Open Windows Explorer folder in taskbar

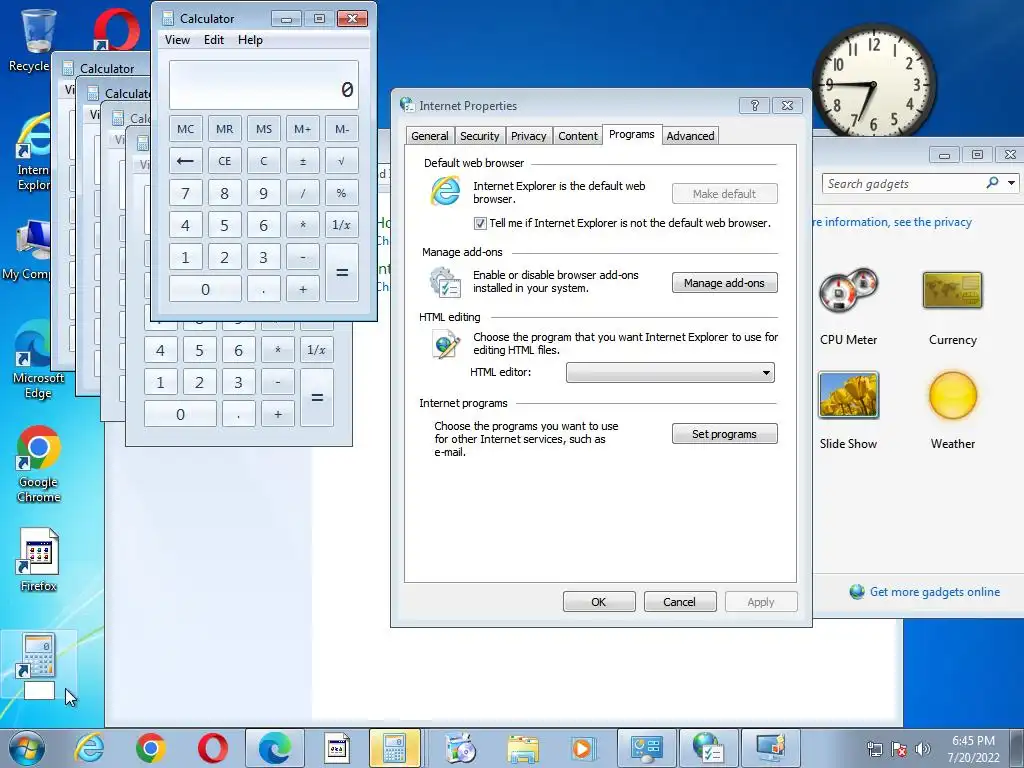point(523,748)
